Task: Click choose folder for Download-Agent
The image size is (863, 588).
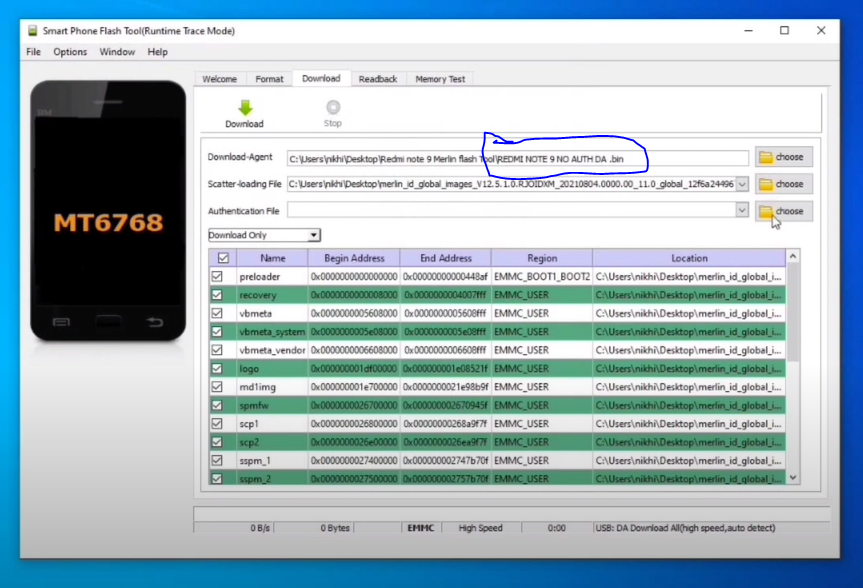Action: pos(784,157)
